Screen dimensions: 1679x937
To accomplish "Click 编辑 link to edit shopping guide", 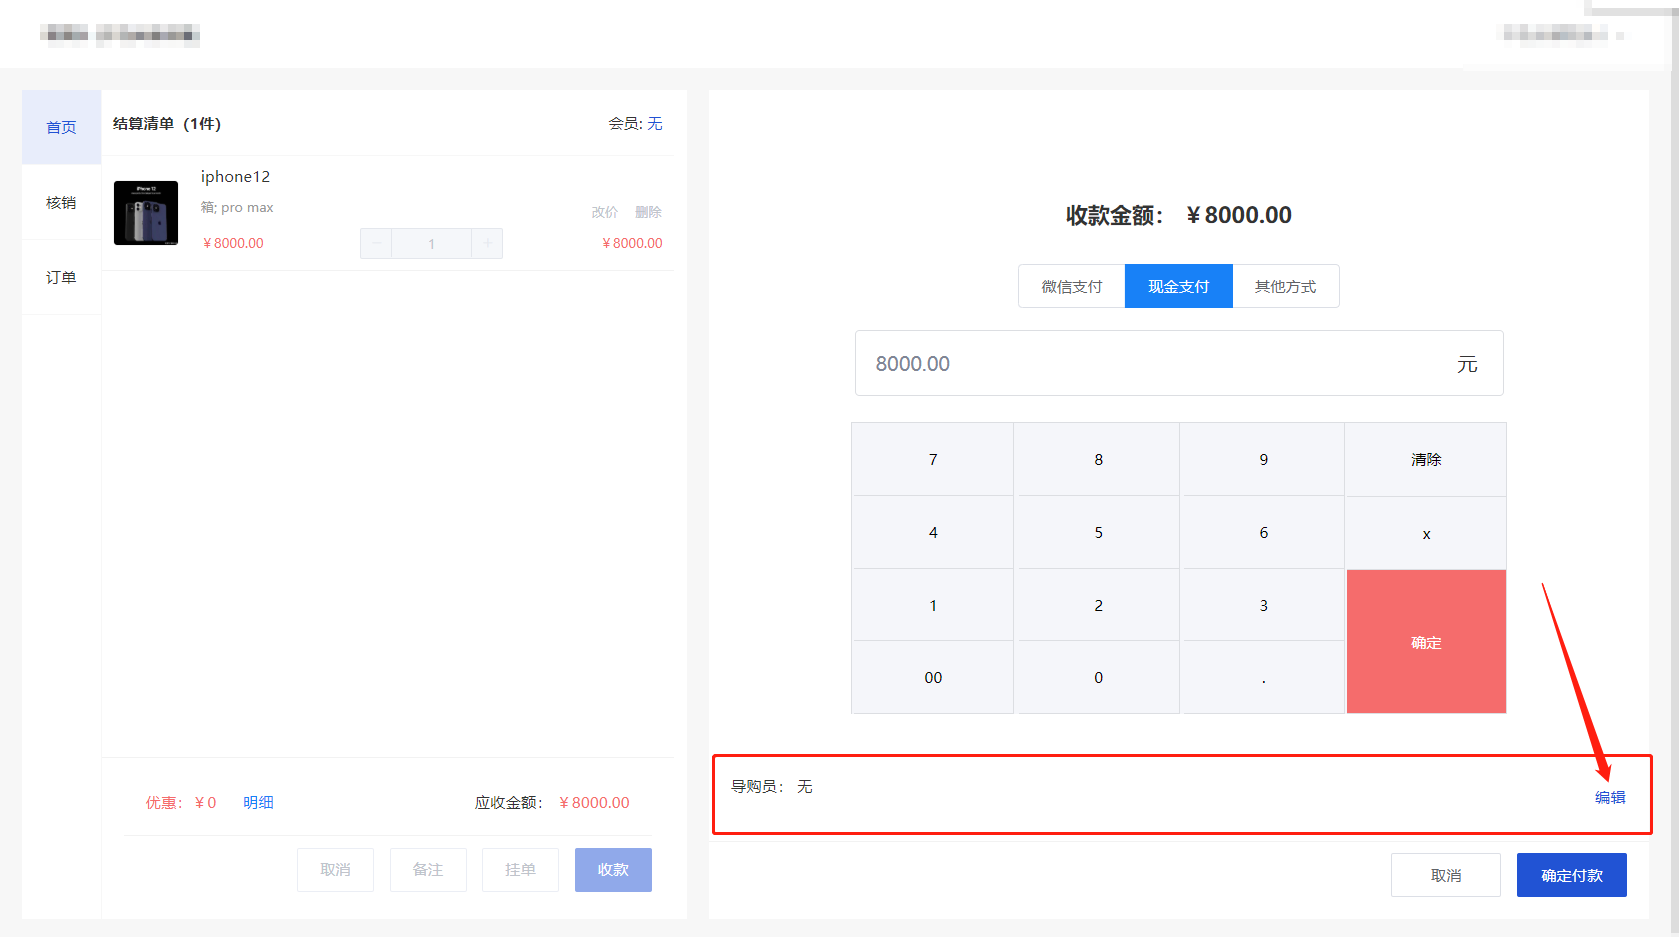I will (x=1609, y=798).
